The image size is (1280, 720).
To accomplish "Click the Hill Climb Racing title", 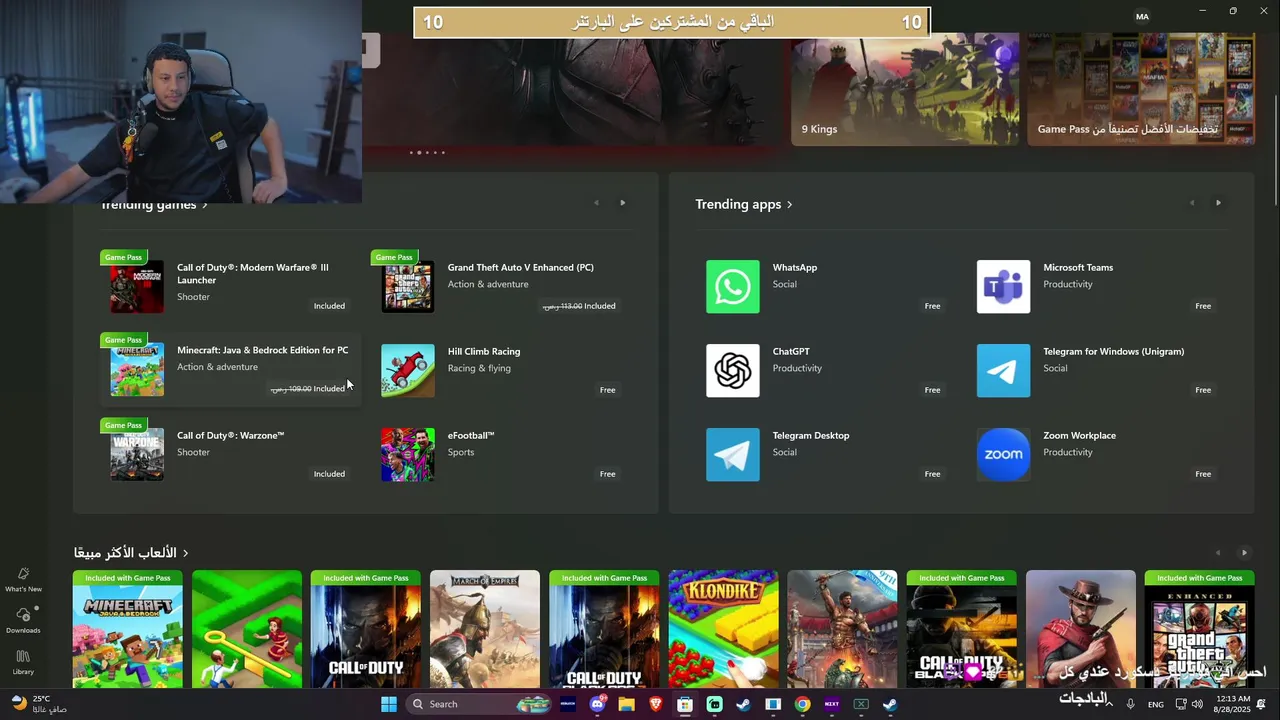I will (484, 352).
